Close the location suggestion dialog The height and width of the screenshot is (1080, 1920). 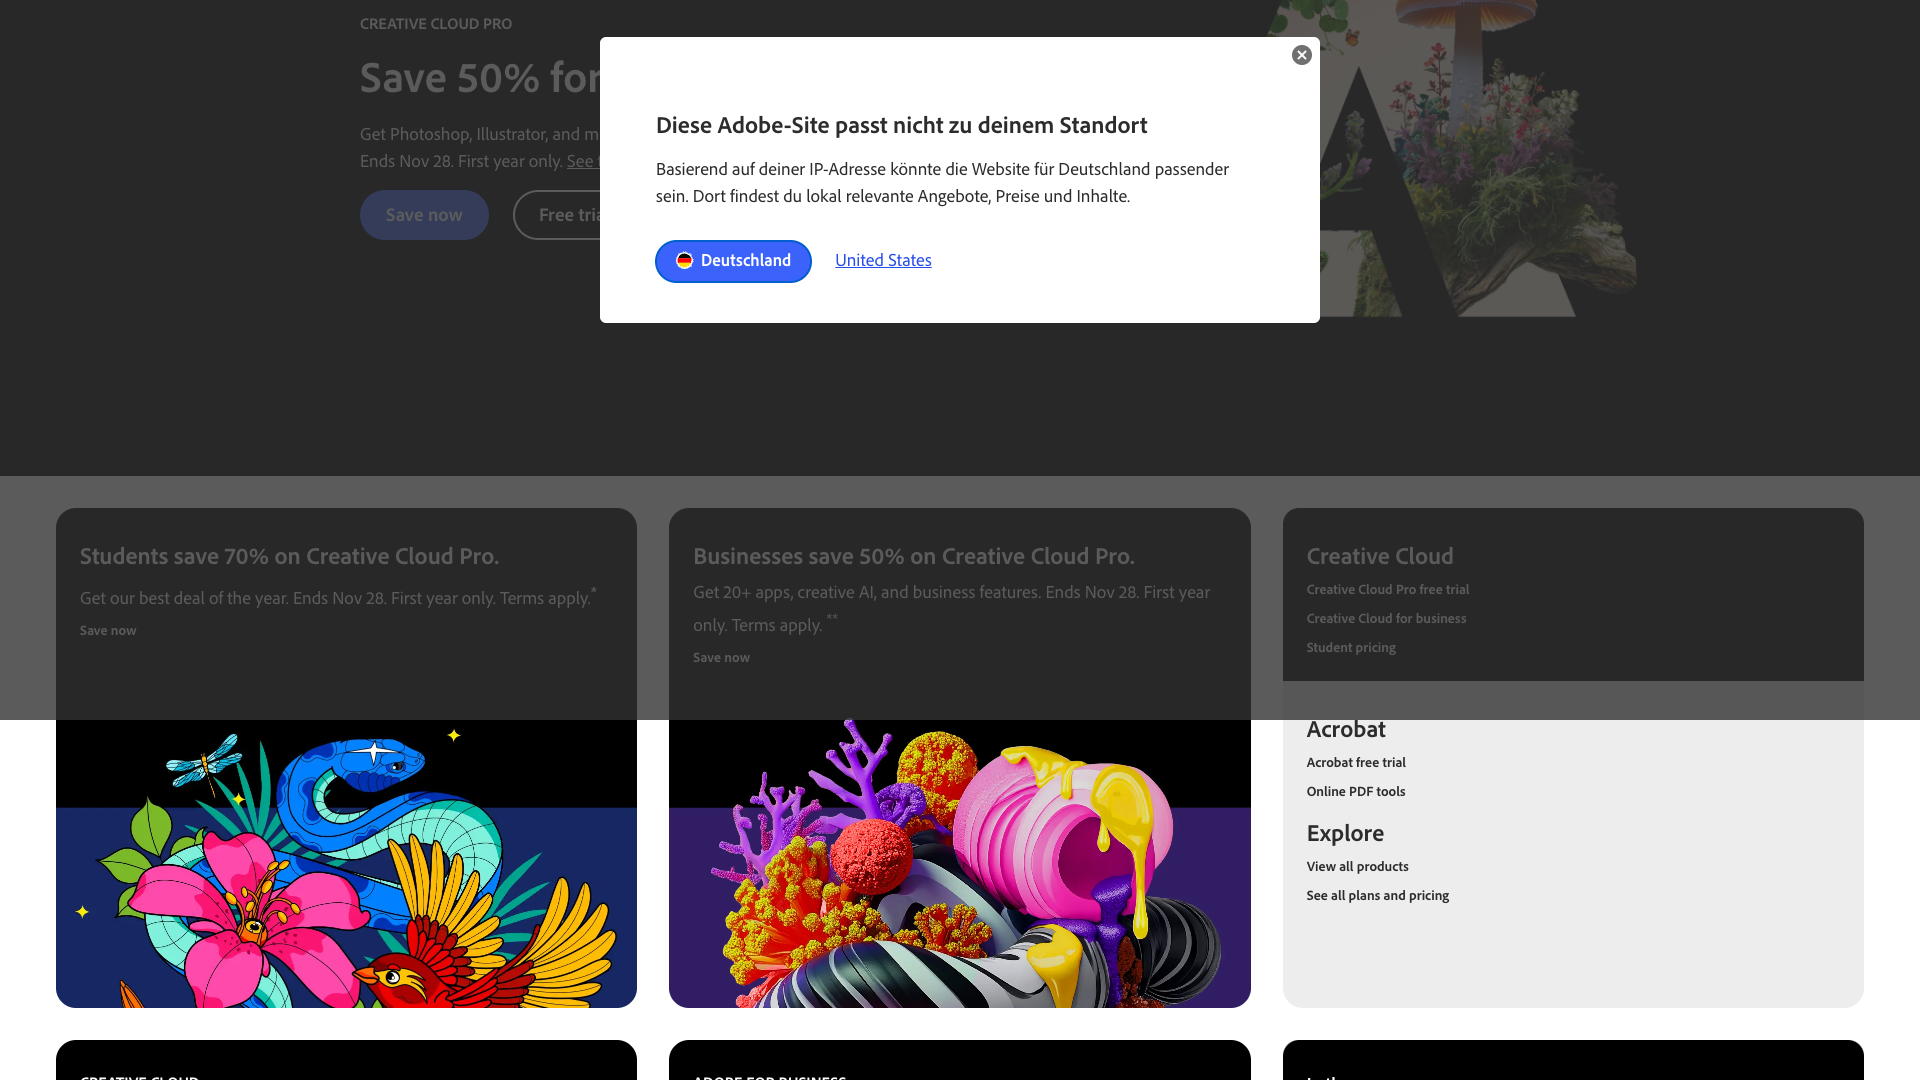(1301, 55)
